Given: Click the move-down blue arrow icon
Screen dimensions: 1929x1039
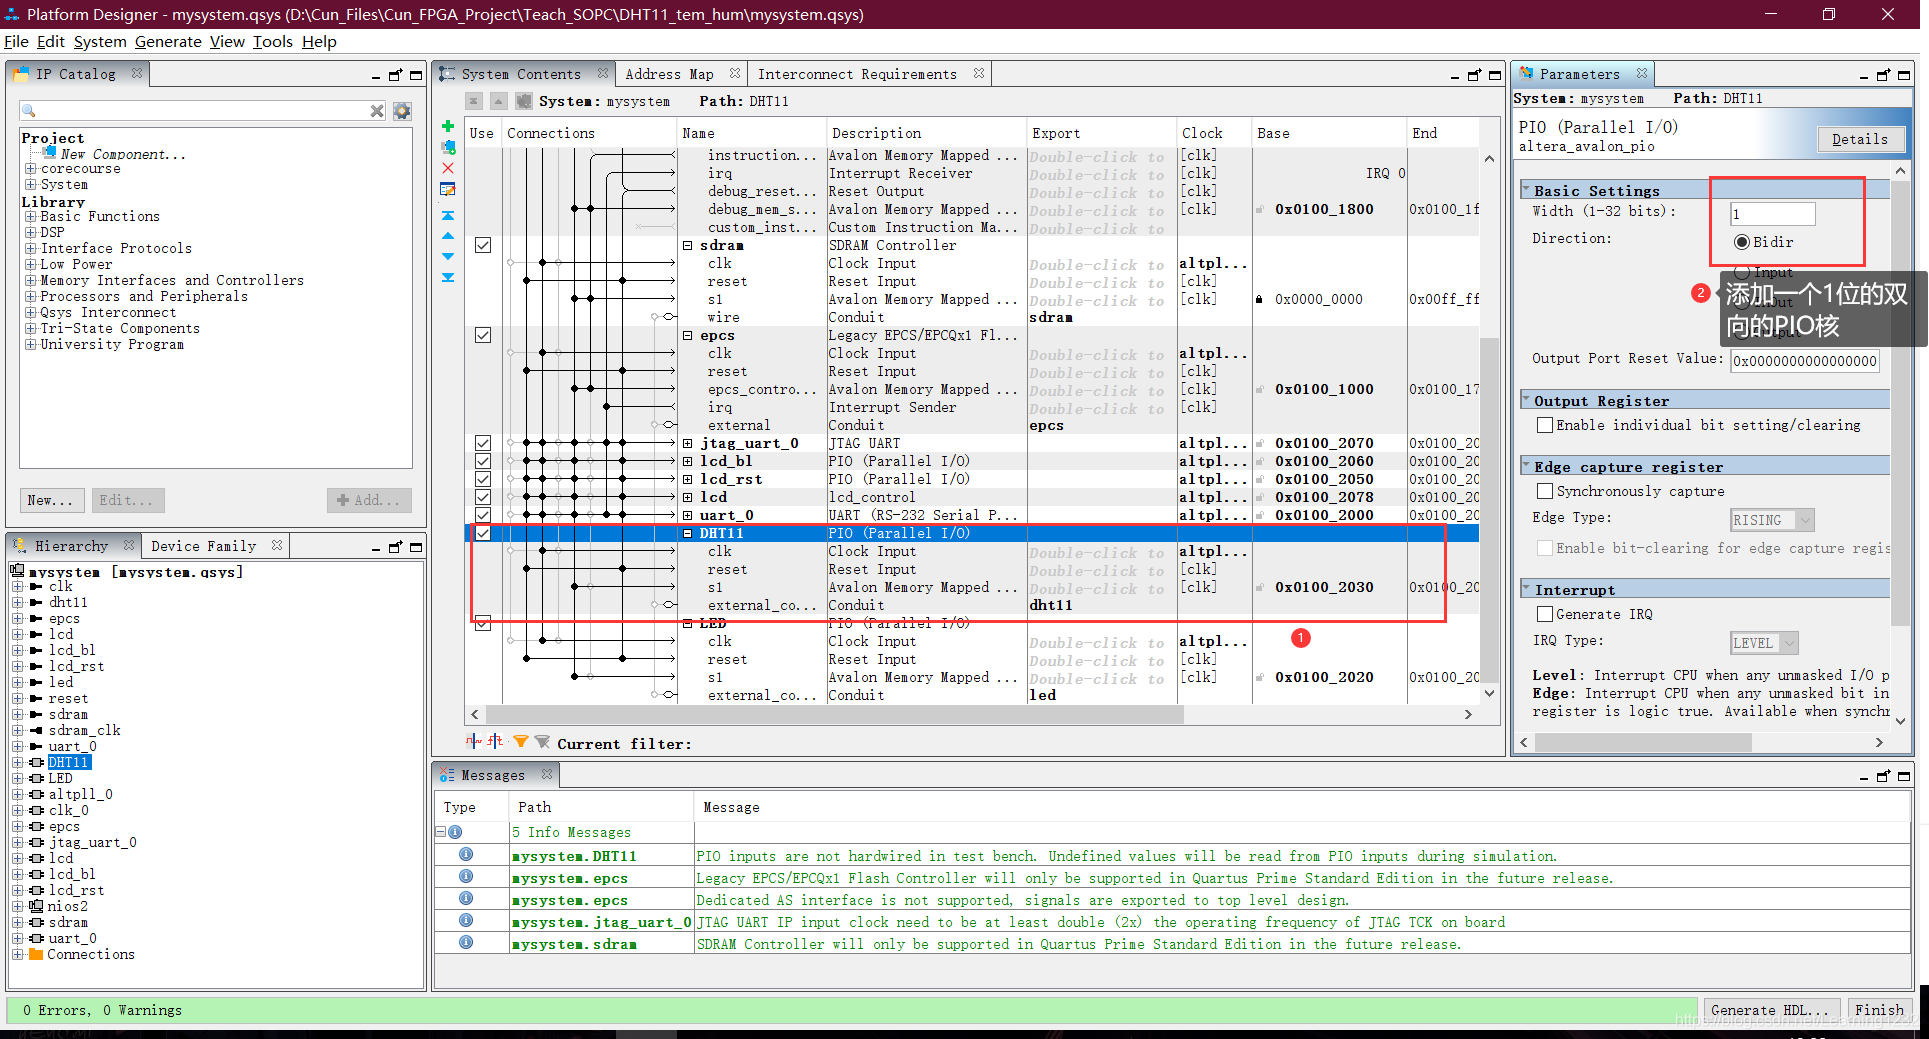Looking at the screenshot, I should pyautogui.click(x=448, y=257).
